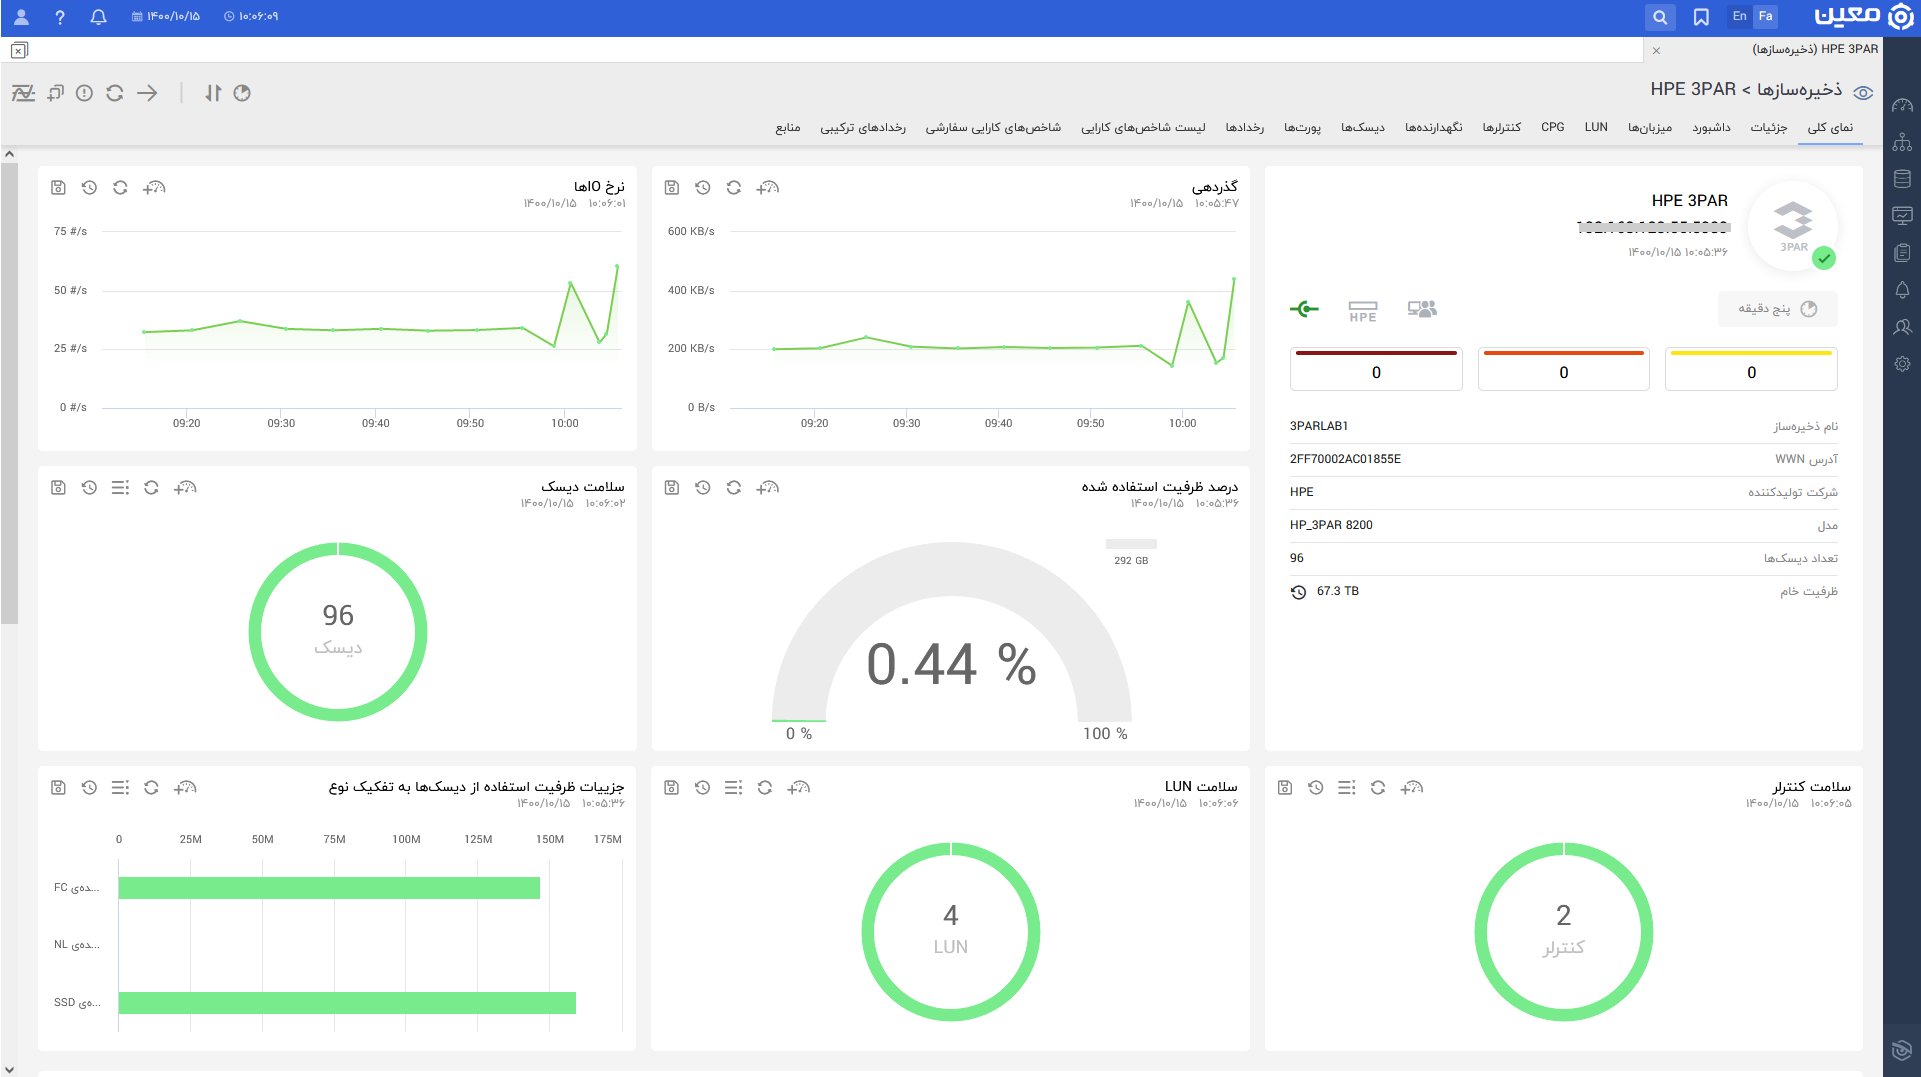Screen dimensions: 1921x1077
Task: Open list menu of سلامت کنترلر widget
Action: [1347, 787]
